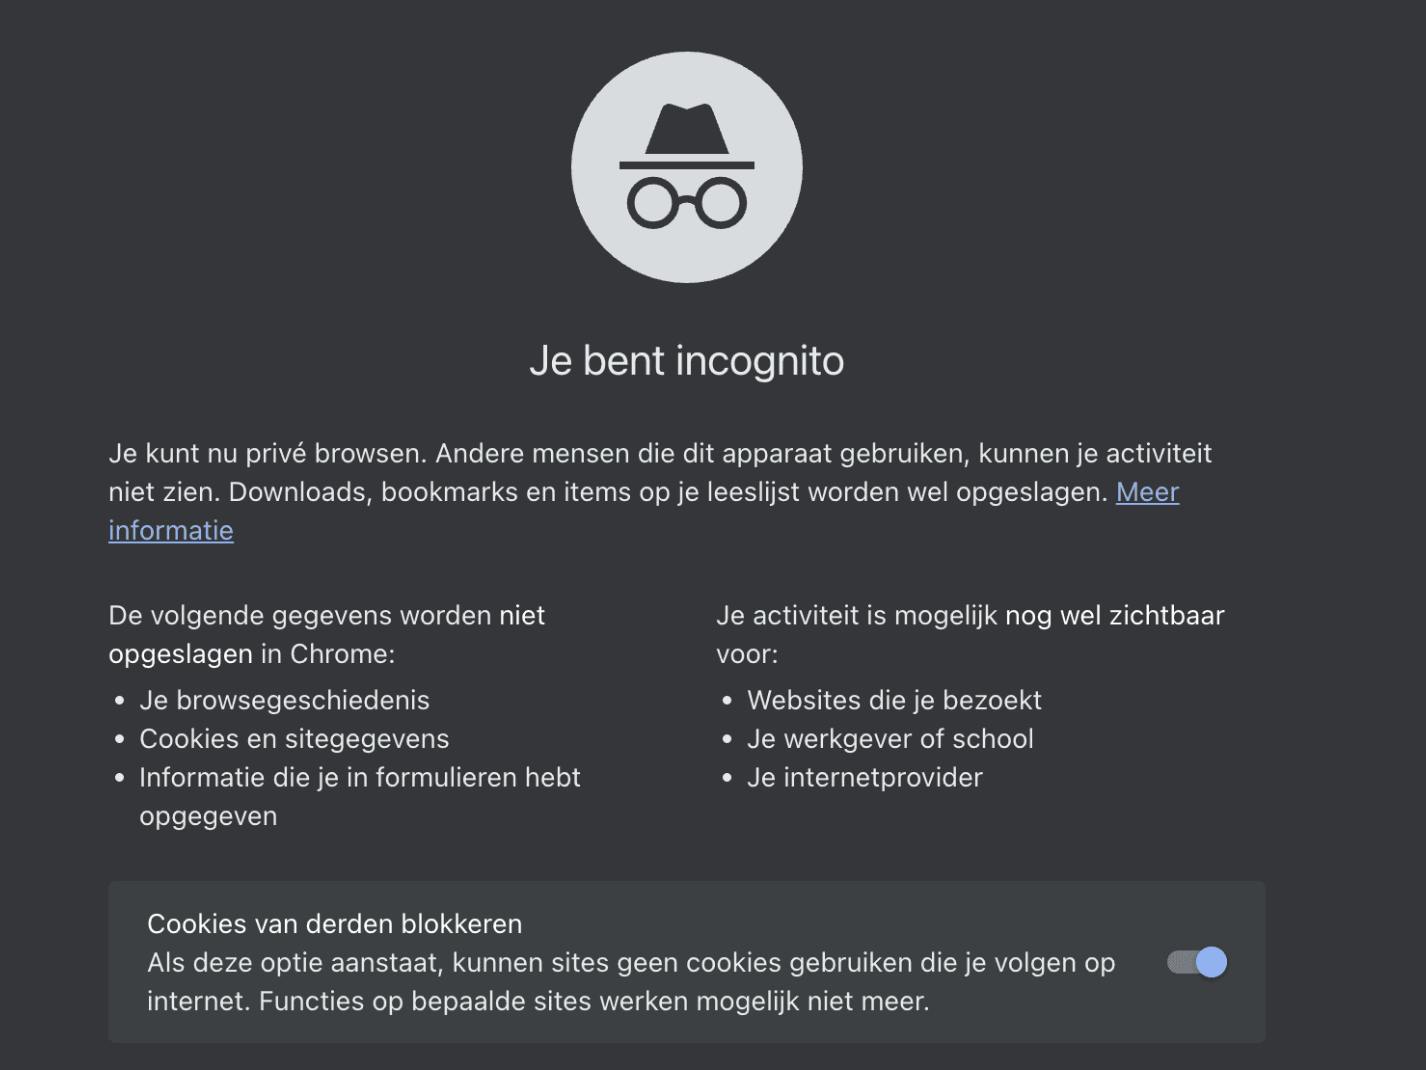Open the "Meer informatie" link
1426x1070 pixels.
click(x=1147, y=492)
